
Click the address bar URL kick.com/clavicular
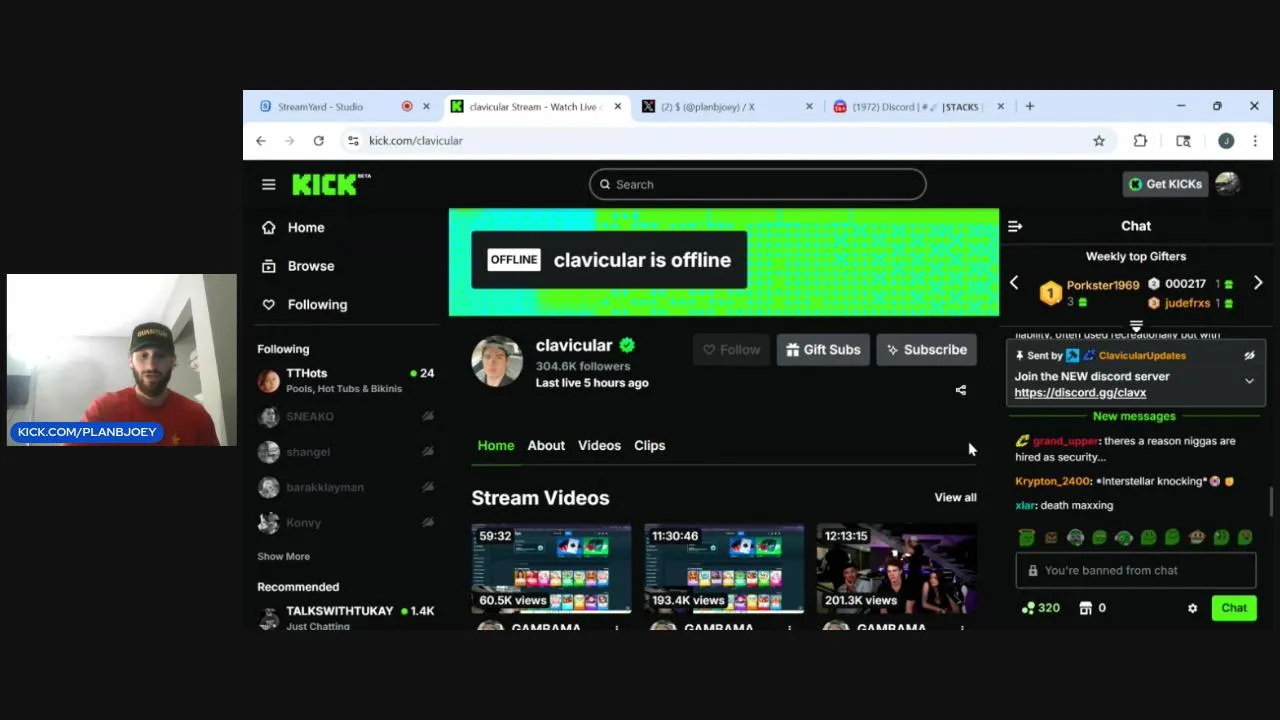[416, 141]
